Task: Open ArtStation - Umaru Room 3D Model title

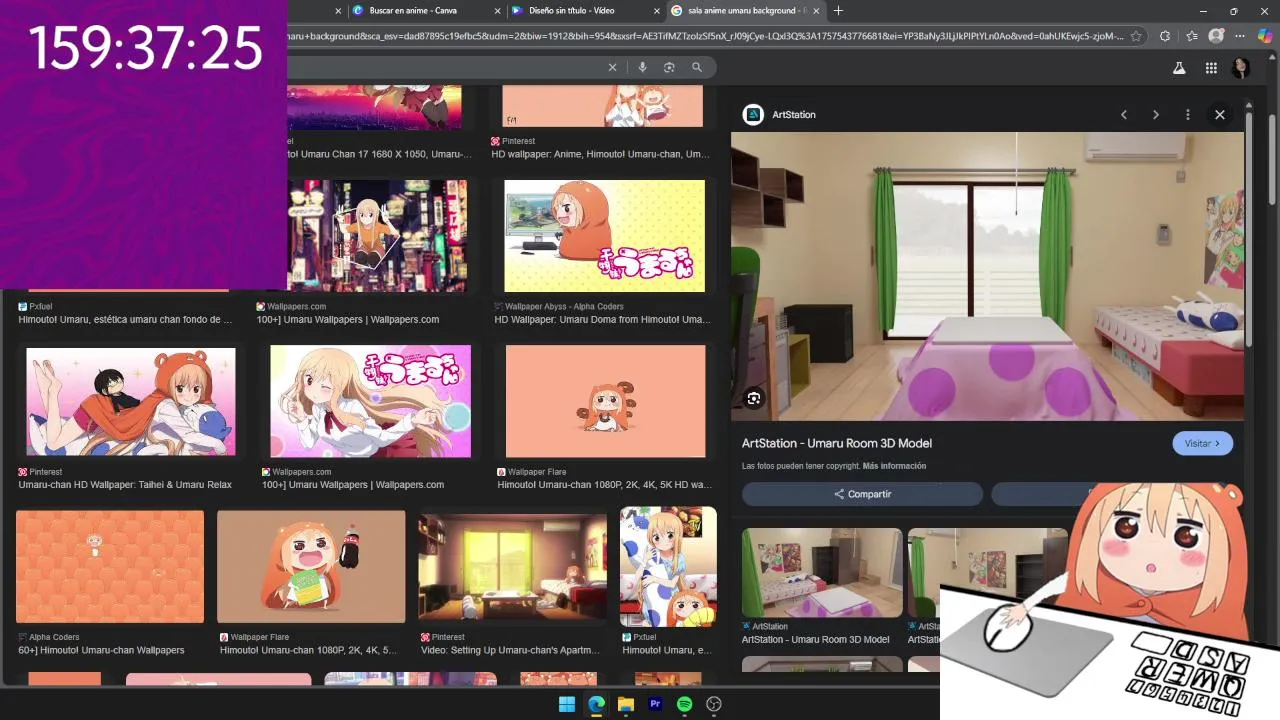Action: coord(836,443)
